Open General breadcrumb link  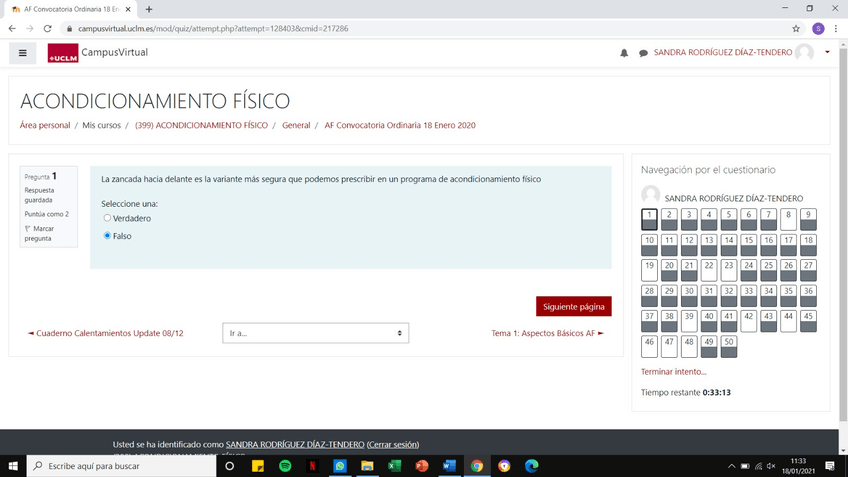click(296, 125)
